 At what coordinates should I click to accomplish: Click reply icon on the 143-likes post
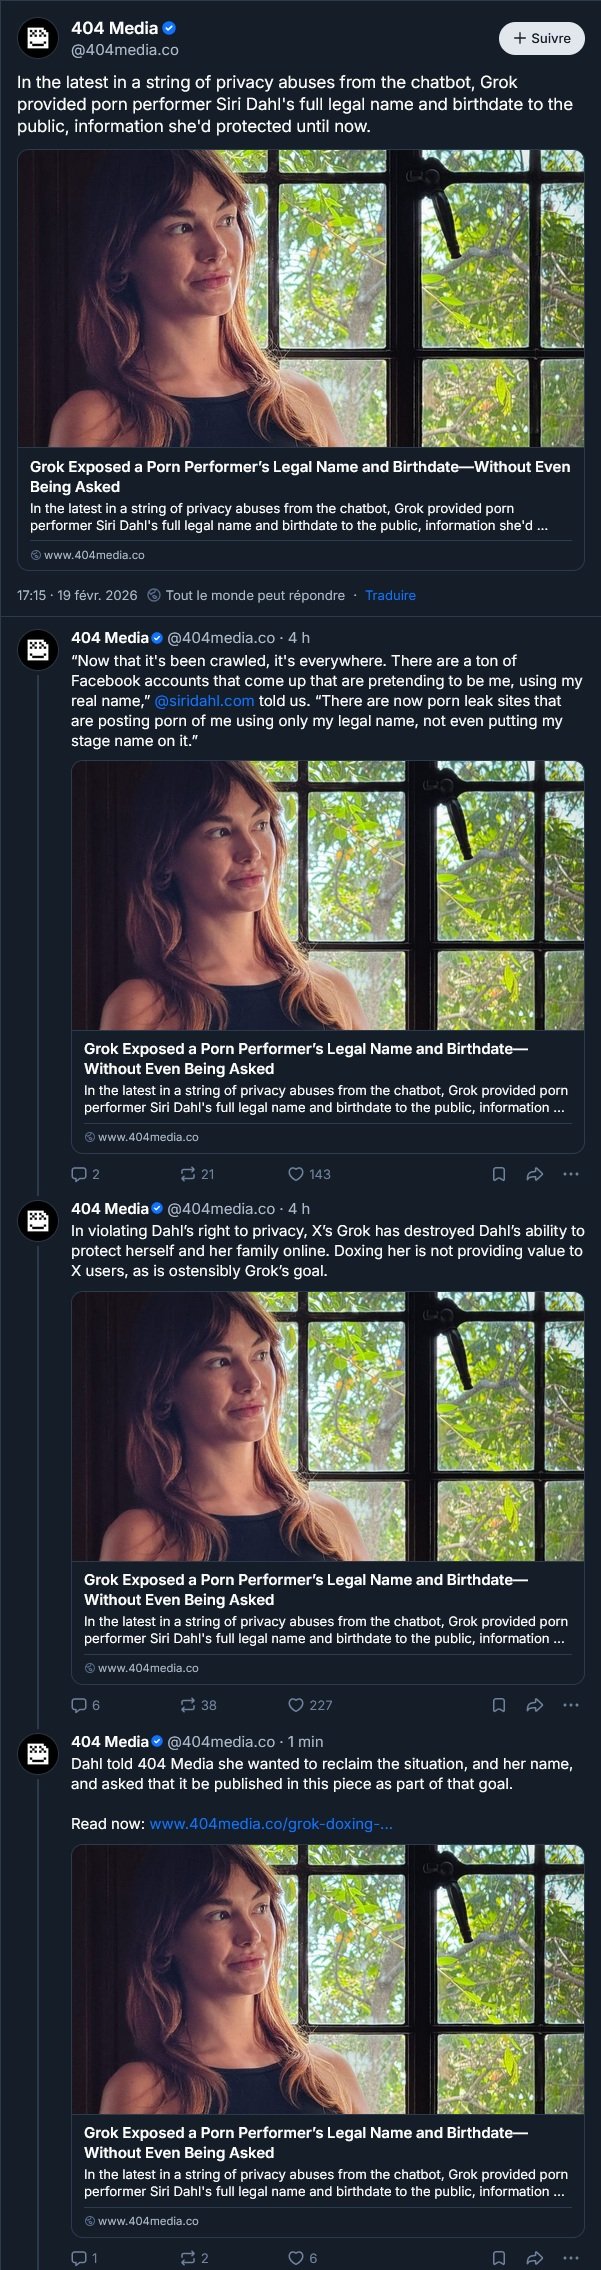(79, 1174)
